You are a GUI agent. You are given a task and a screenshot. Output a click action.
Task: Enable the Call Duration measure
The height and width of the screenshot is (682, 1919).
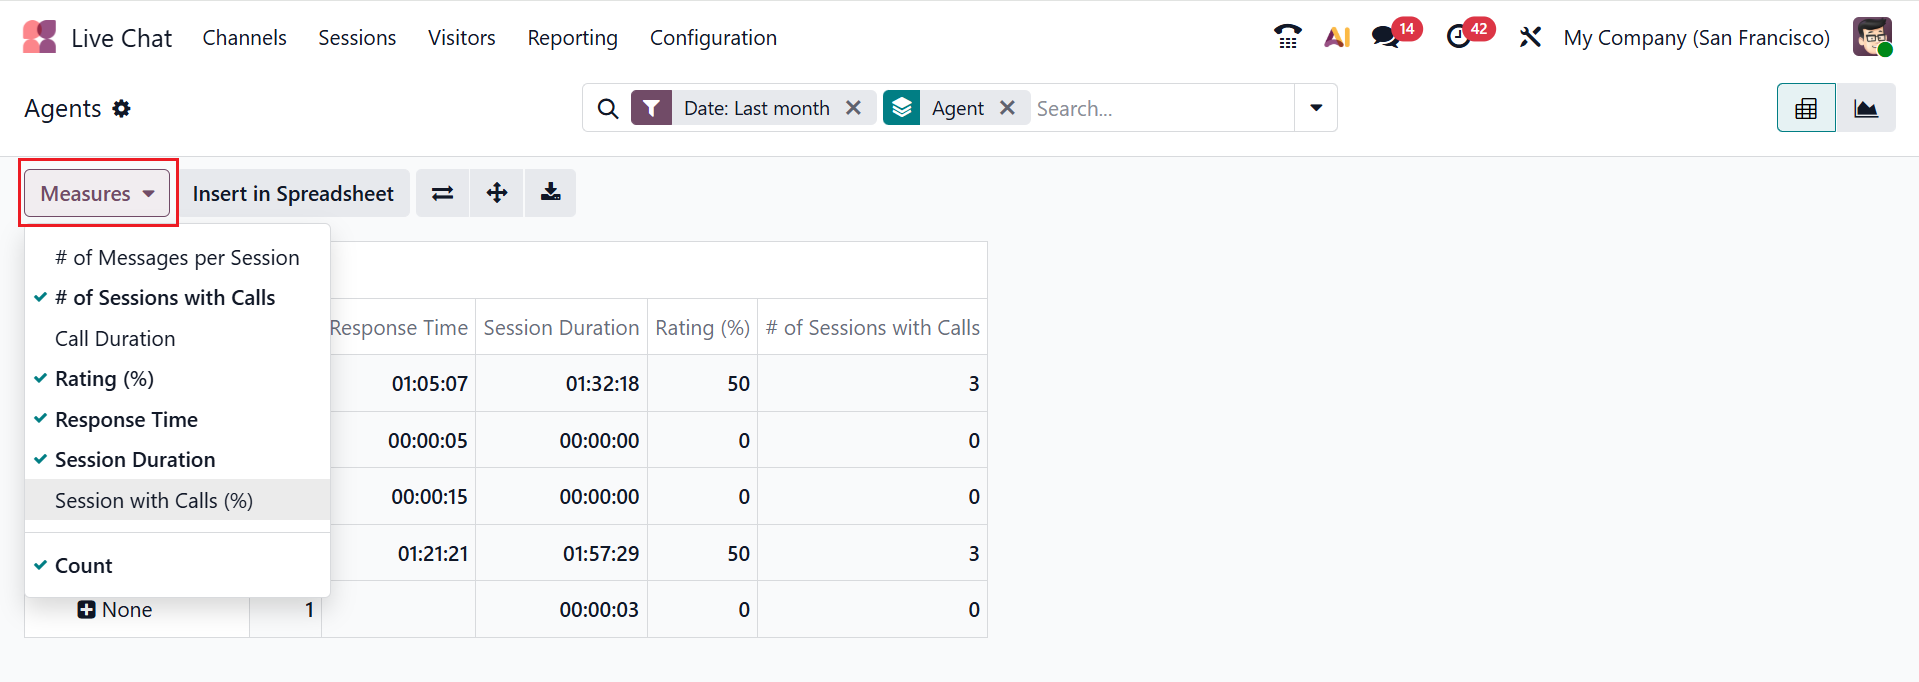coord(115,339)
